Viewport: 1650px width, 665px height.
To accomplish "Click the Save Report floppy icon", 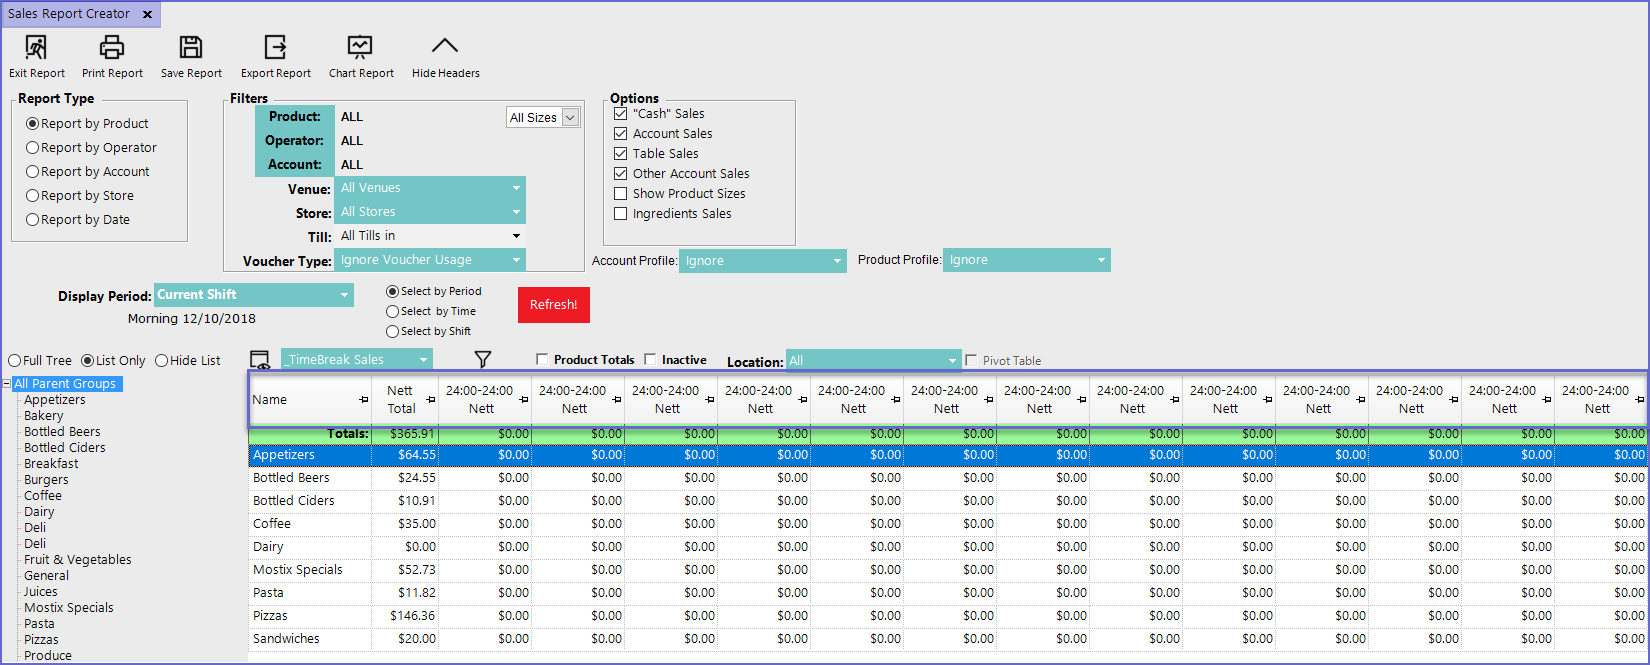I will [191, 47].
